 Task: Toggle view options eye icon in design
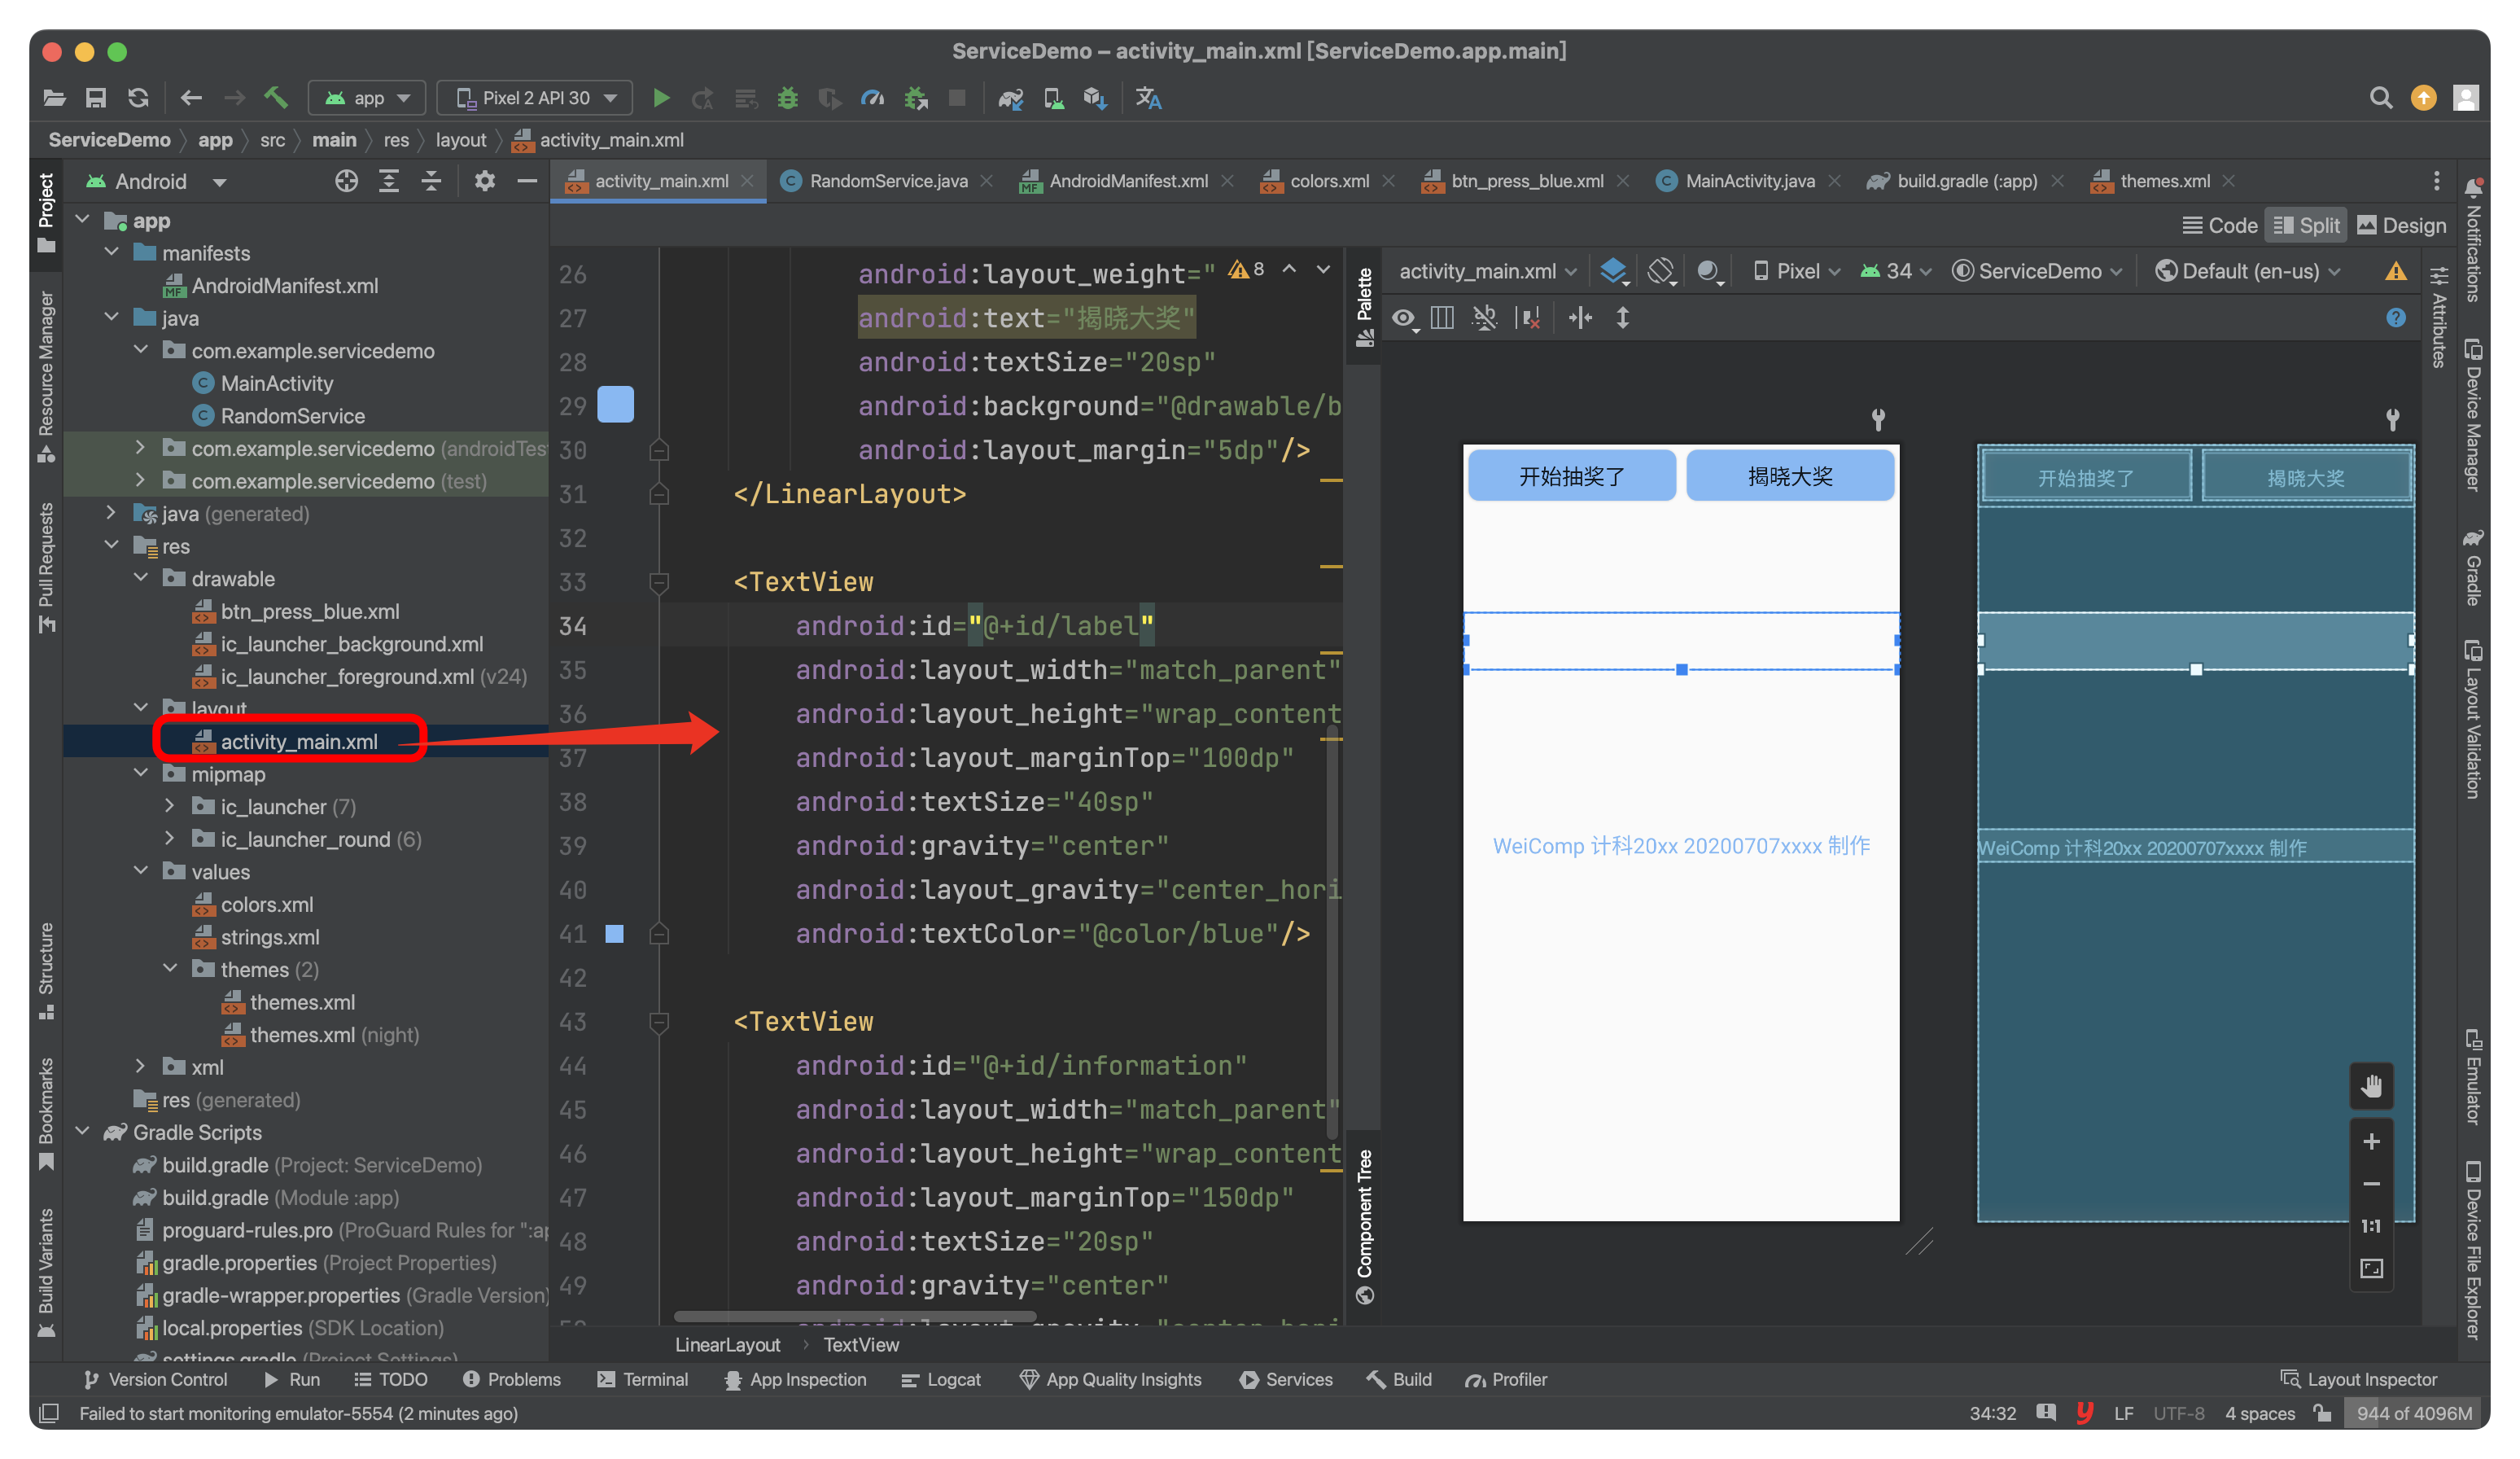tap(1405, 318)
